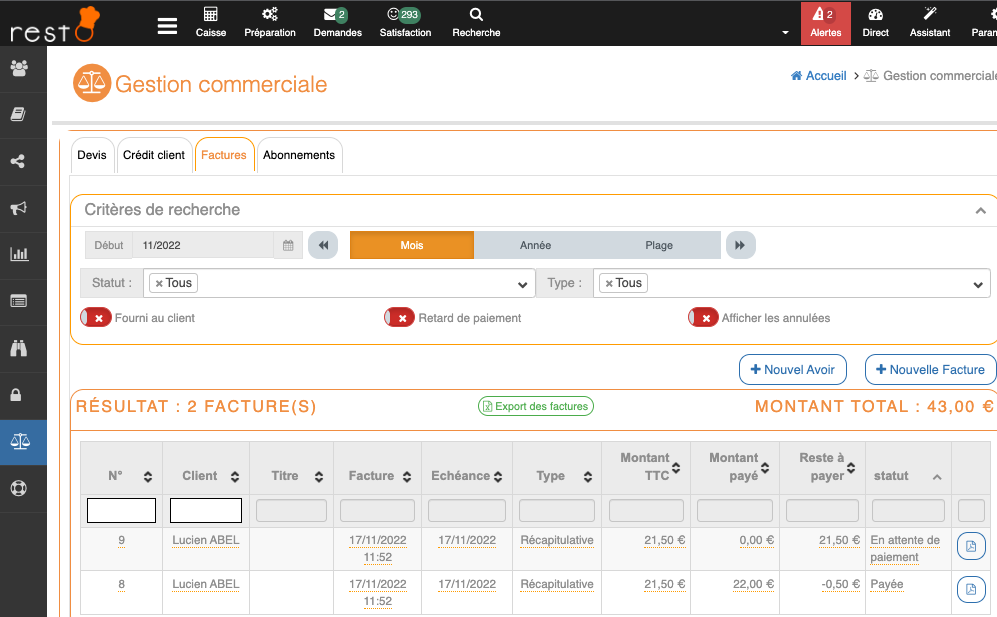The height and width of the screenshot is (617, 997).
Task: Switch to the Abonnements tab
Action: [x=299, y=156]
